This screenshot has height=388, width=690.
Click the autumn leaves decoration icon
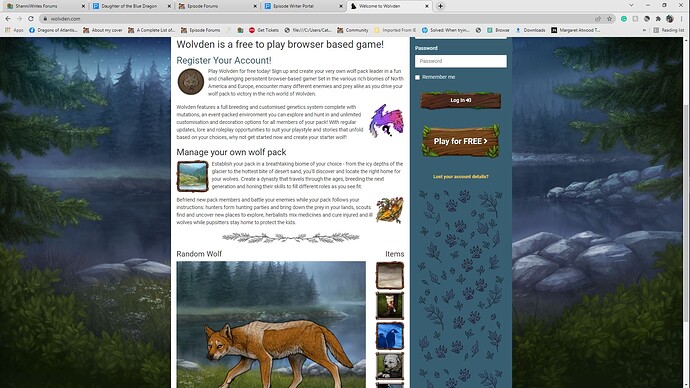tap(389, 210)
